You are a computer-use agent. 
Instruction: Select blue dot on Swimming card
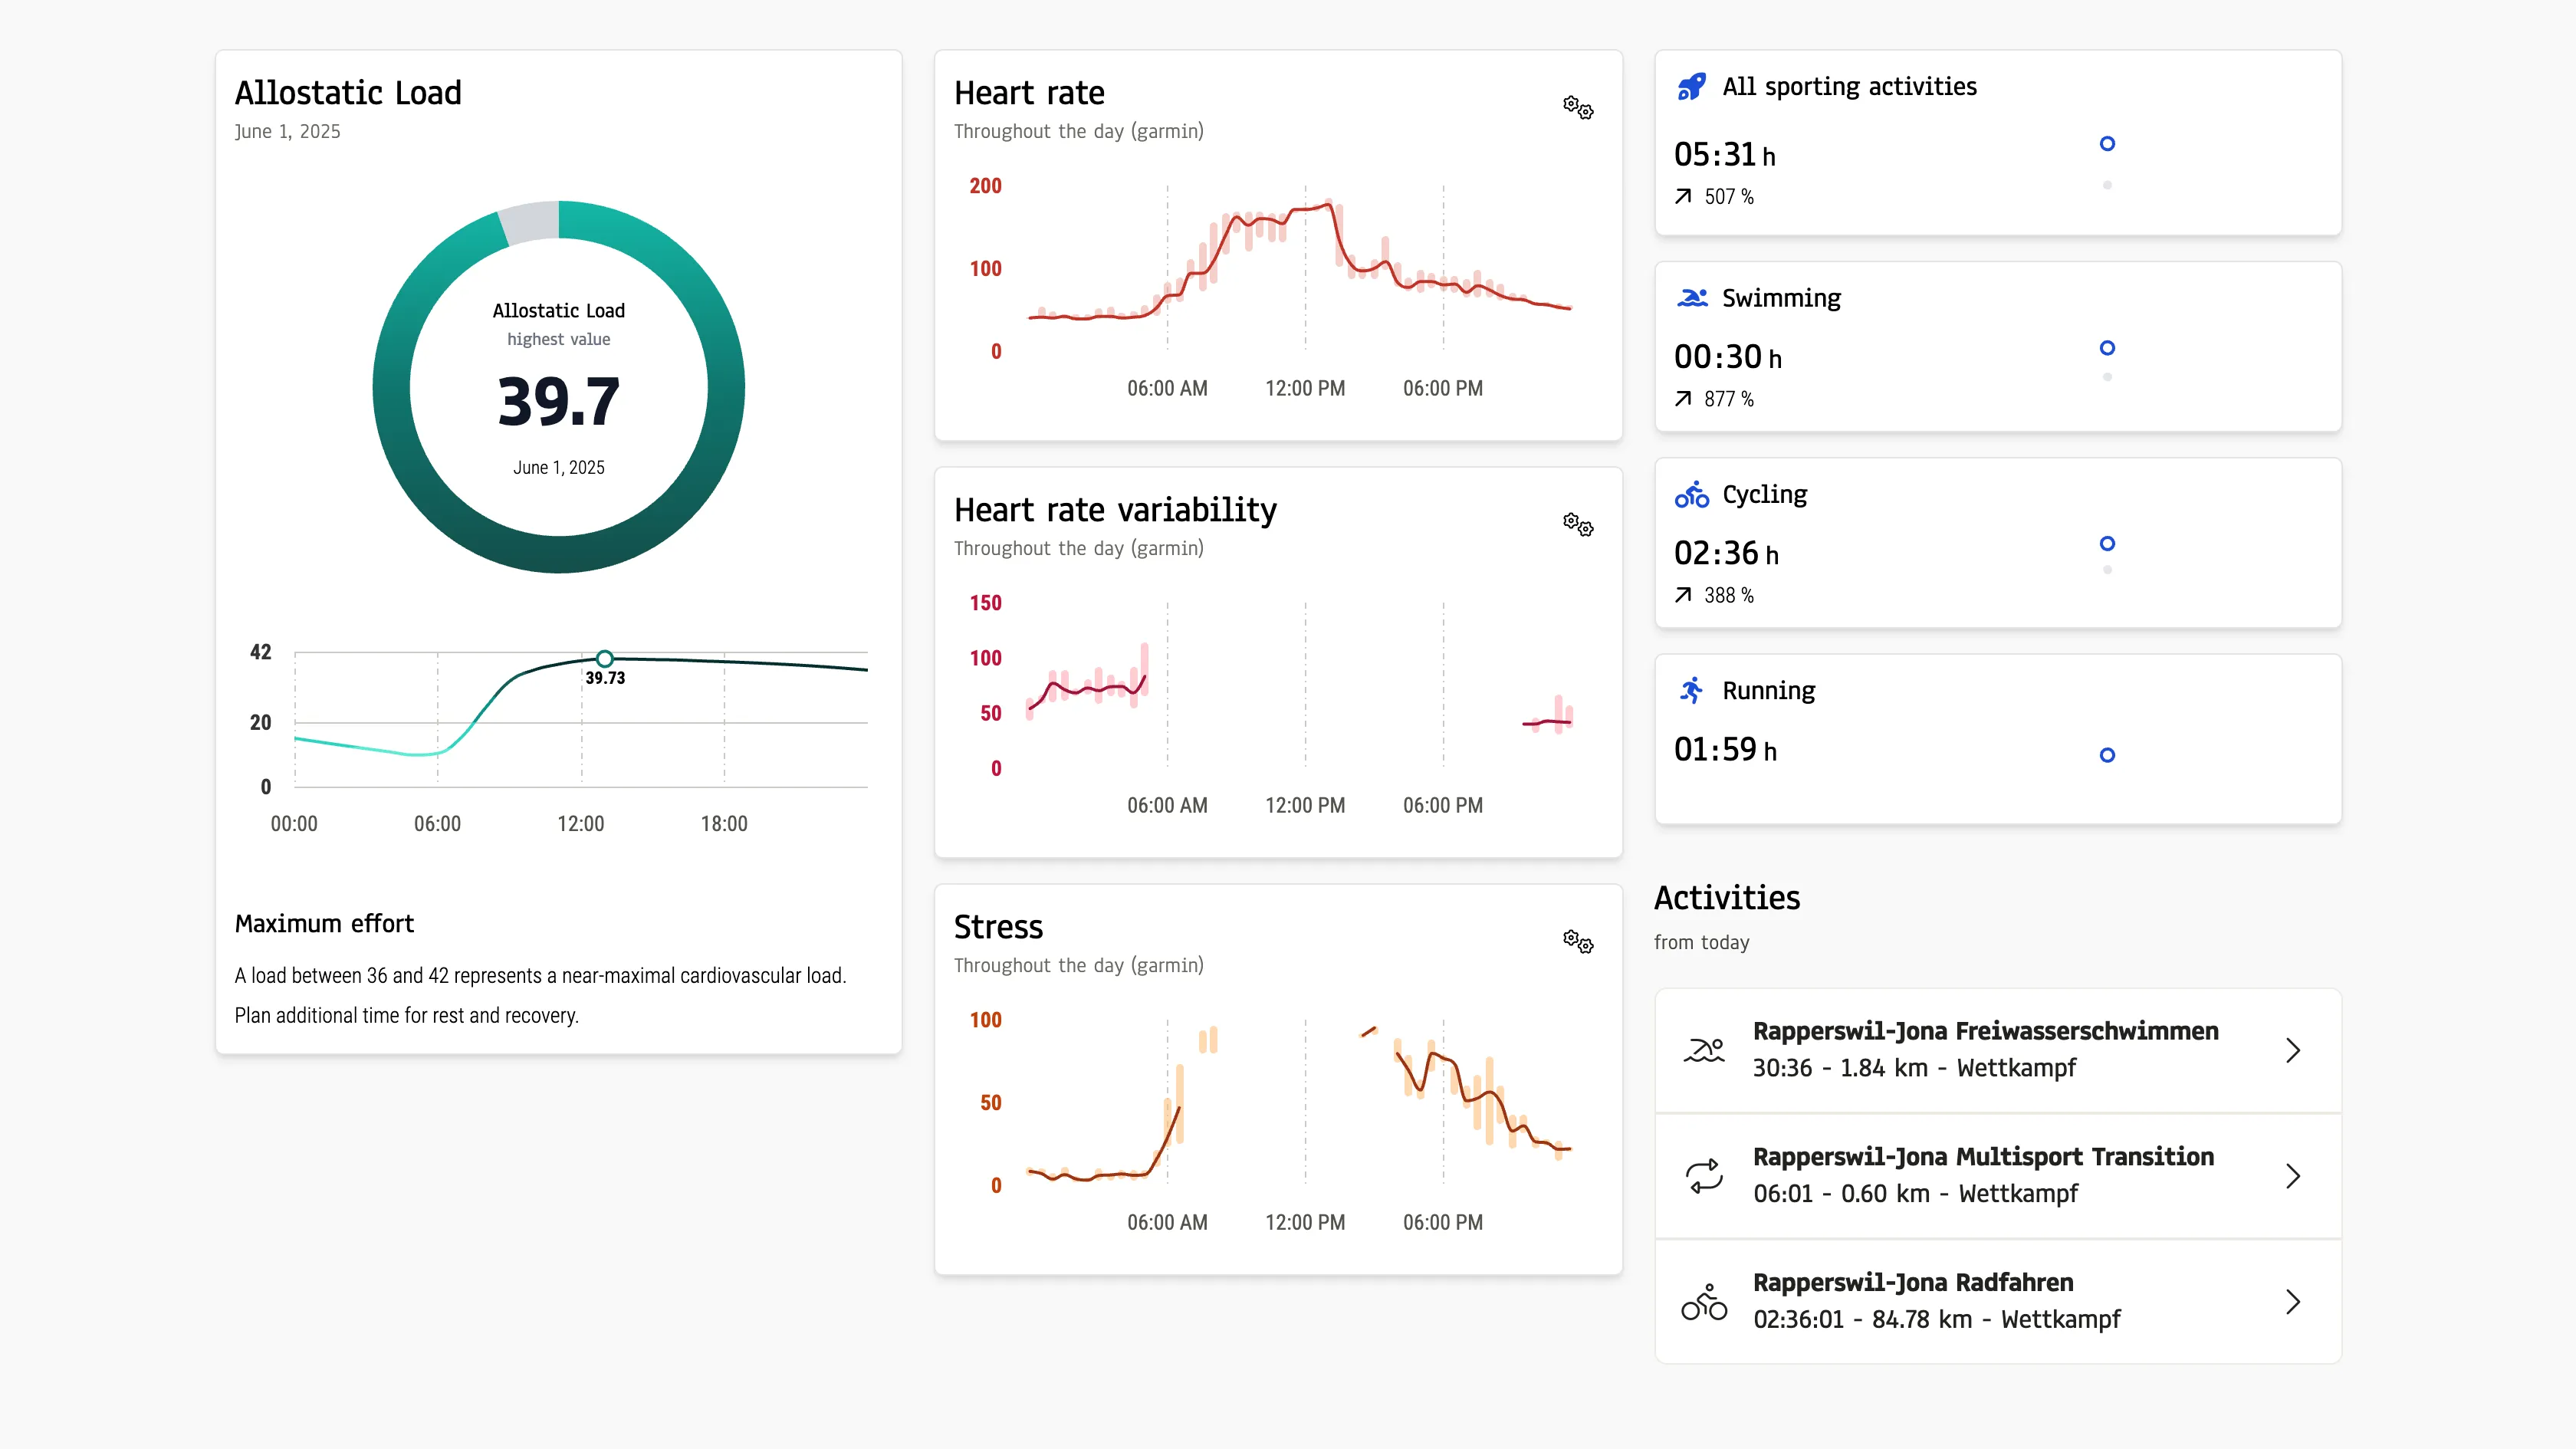[2107, 348]
